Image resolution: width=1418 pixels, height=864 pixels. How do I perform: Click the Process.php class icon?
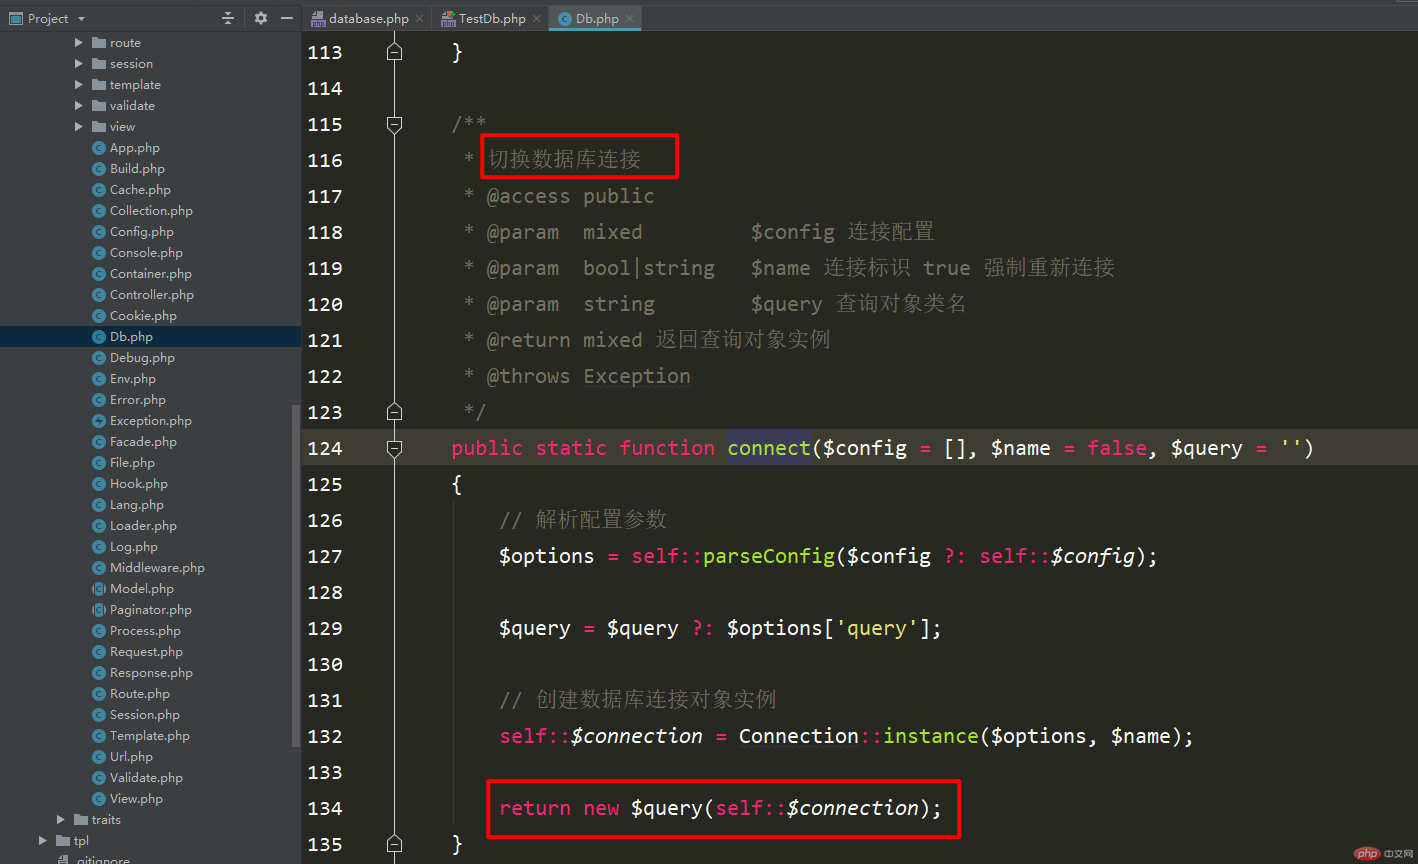pos(99,631)
